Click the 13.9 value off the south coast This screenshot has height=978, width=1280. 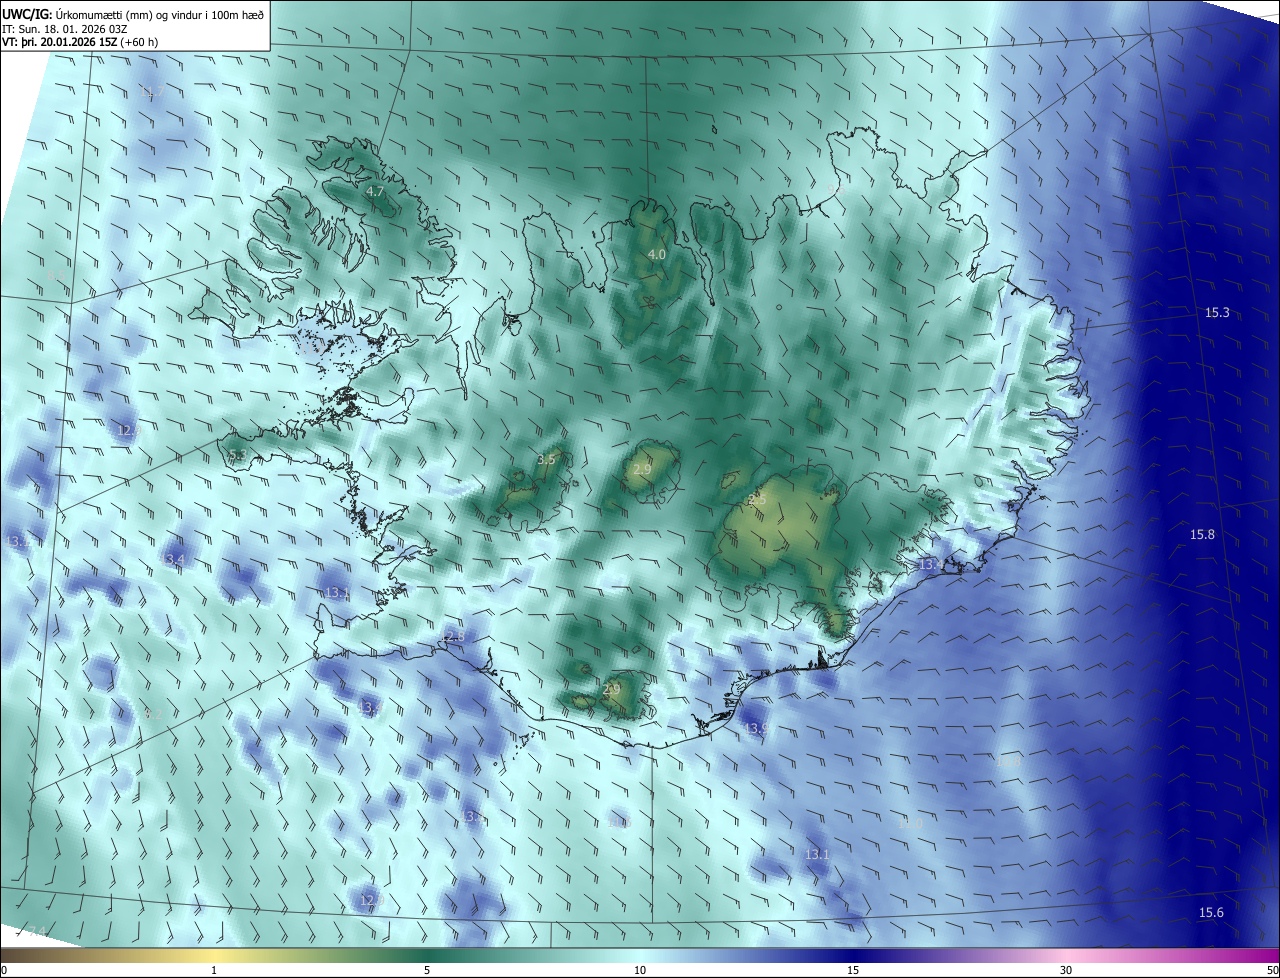tap(757, 729)
